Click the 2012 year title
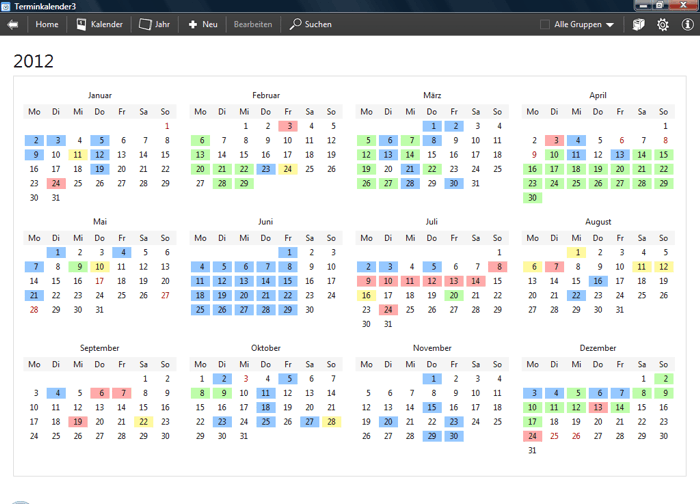This screenshot has height=504, width=700. pos(33,61)
